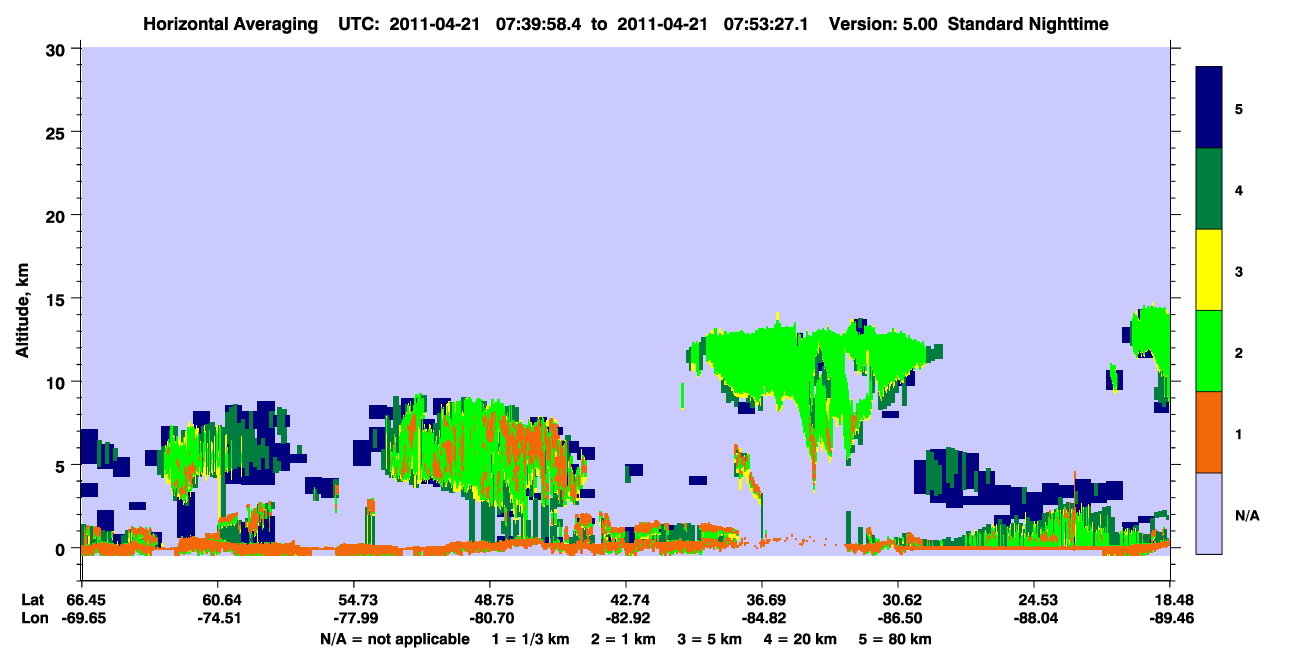
Task: Click latitude value 60.64
Action: (218, 600)
